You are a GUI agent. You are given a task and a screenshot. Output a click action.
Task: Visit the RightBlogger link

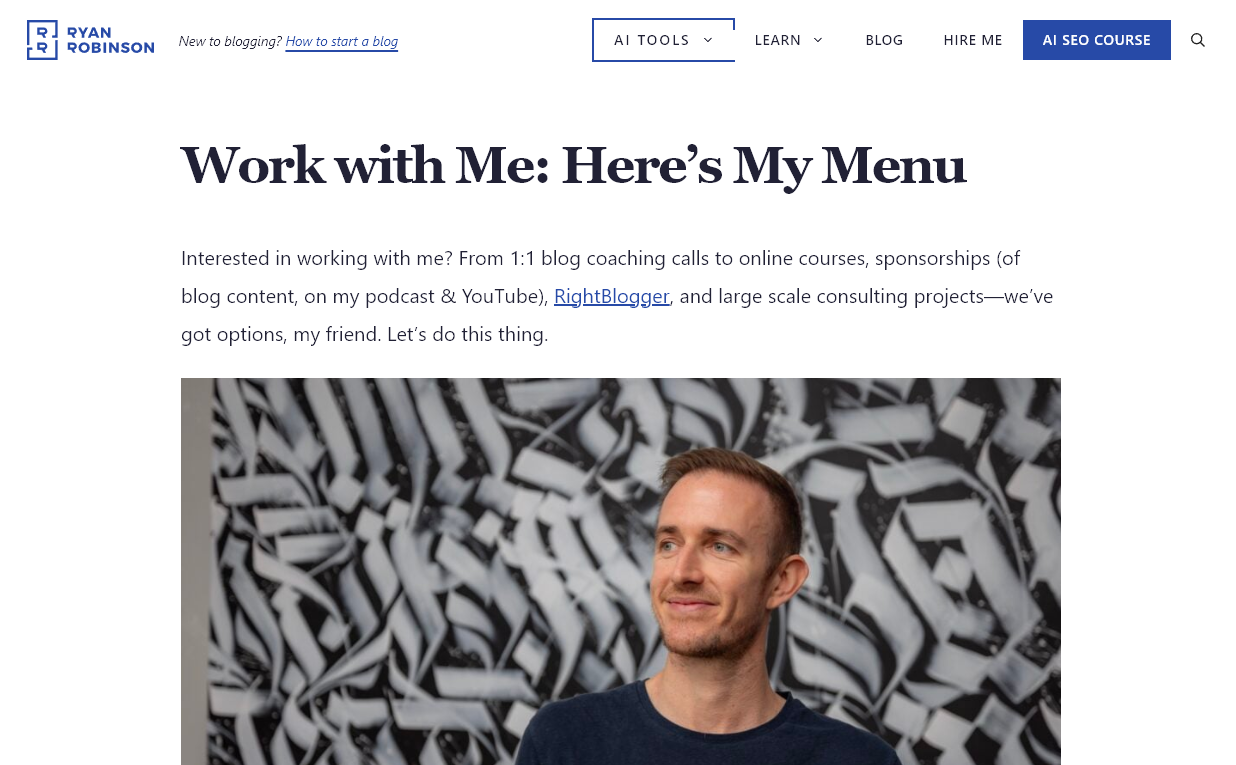pos(612,296)
